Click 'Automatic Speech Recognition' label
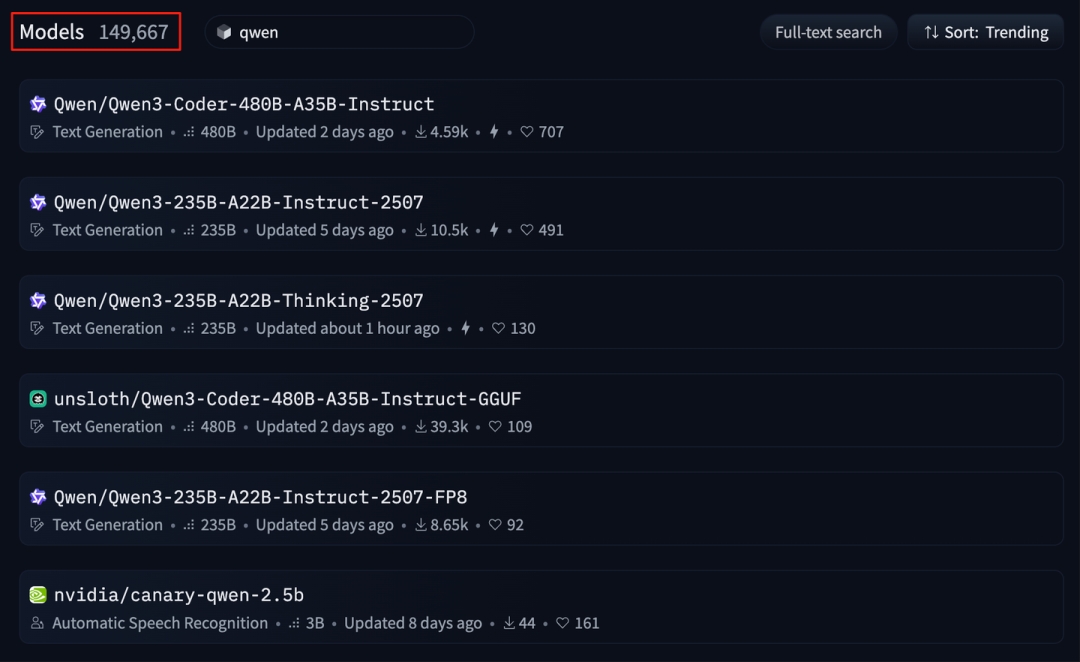 pos(160,623)
